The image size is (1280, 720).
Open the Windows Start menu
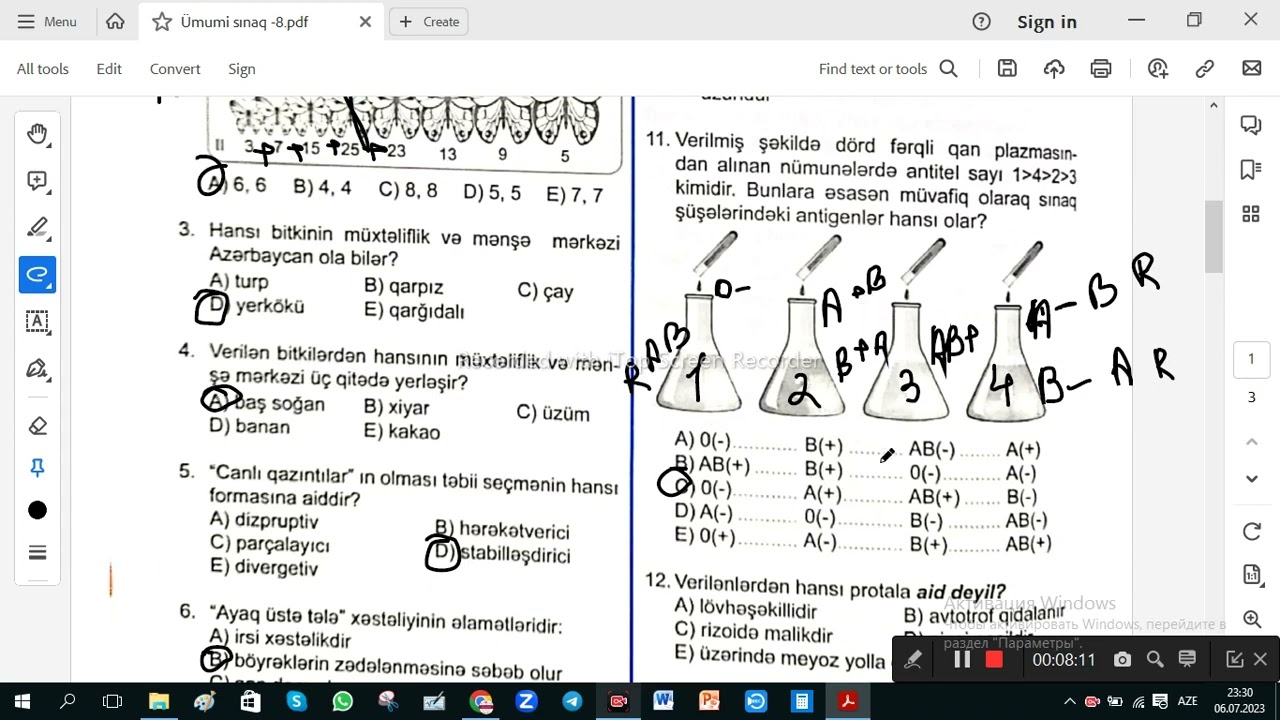pyautogui.click(x=22, y=701)
